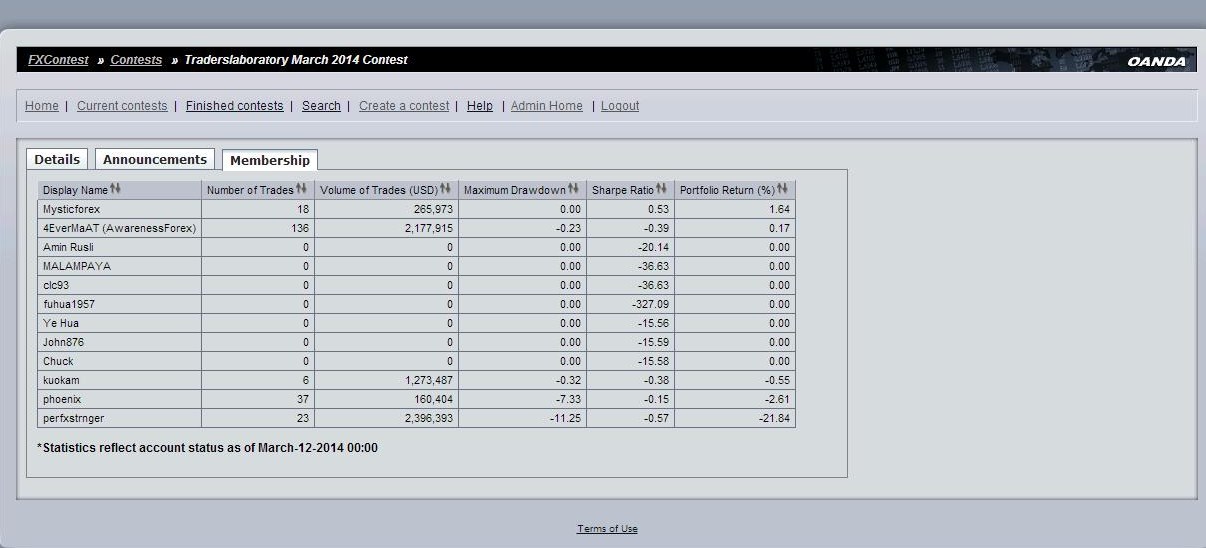Click trades count 37
Viewport: 1206px width, 548px height.
point(304,399)
